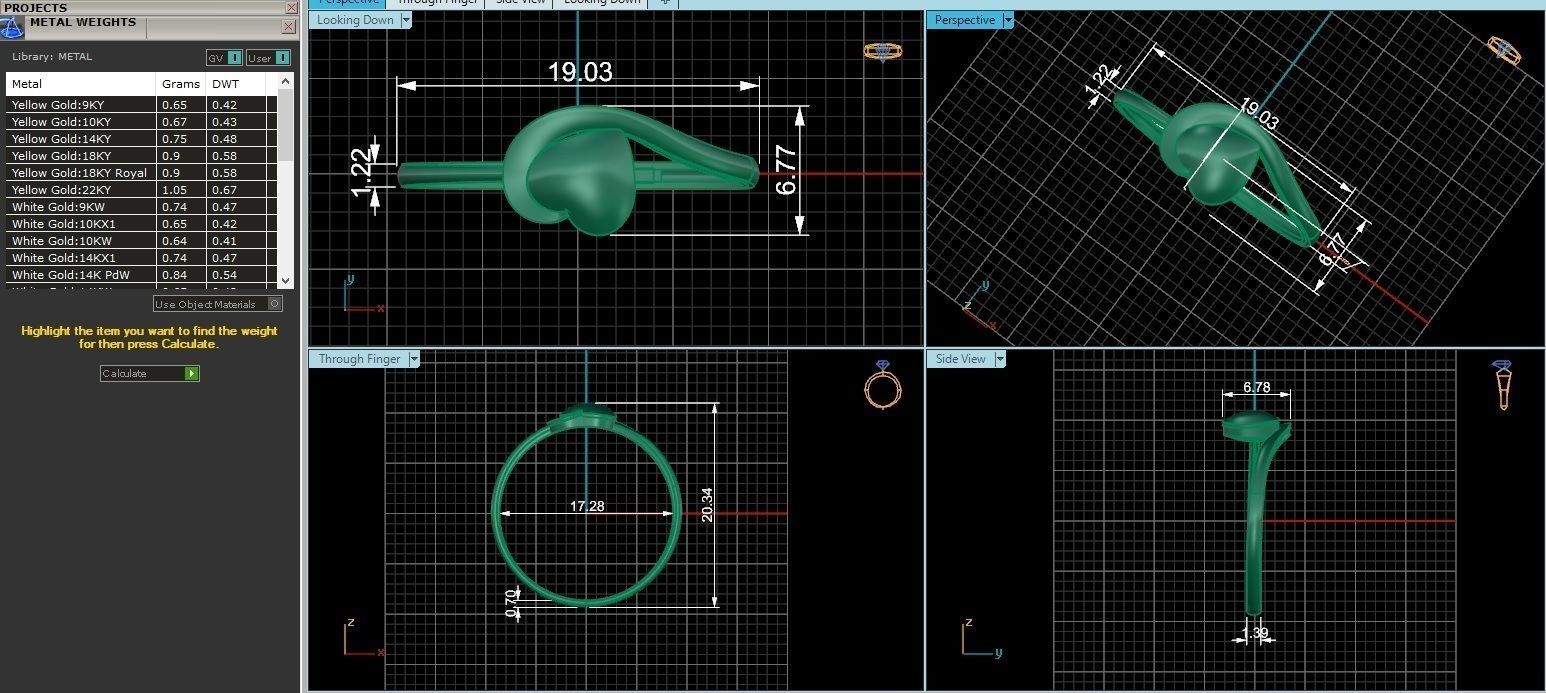Image resolution: width=1546 pixels, height=693 pixels.
Task: Click 6.77 dimension in Looking Down viewport
Action: pyautogui.click(x=786, y=171)
